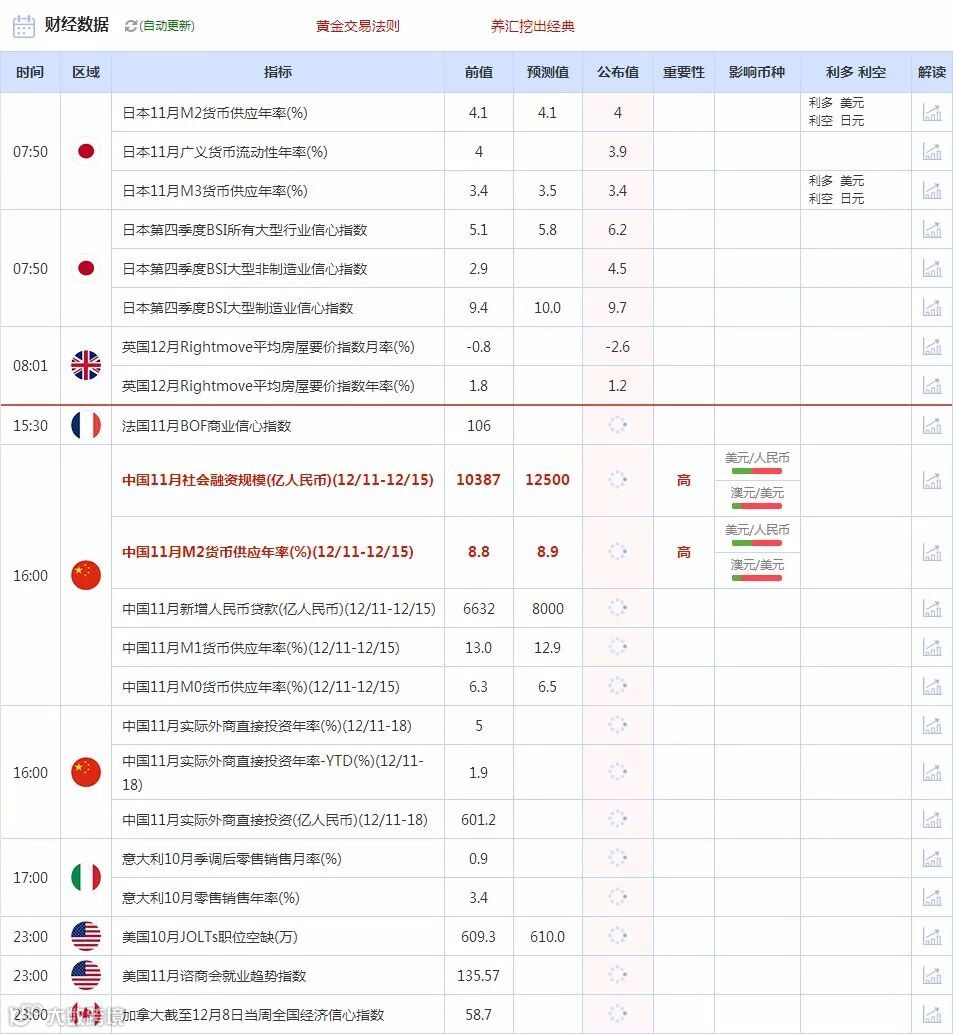Open chart icon for 中国11月M1货币供应年率 row
953x1034 pixels.
click(x=931, y=648)
